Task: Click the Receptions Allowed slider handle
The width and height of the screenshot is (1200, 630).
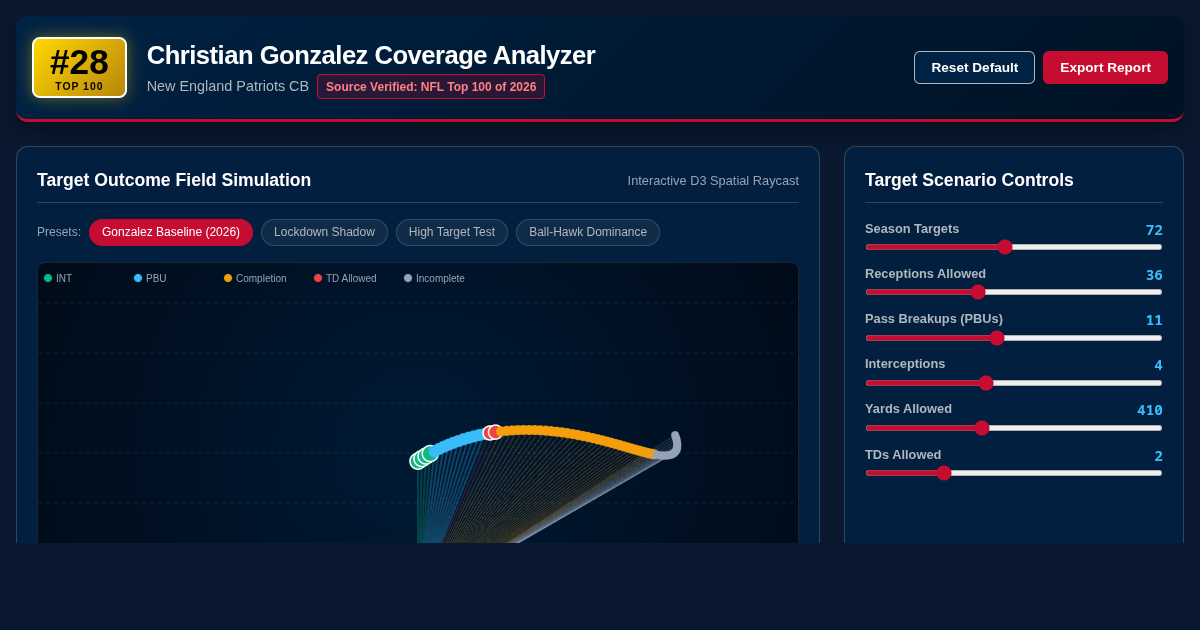Action: [978, 292]
